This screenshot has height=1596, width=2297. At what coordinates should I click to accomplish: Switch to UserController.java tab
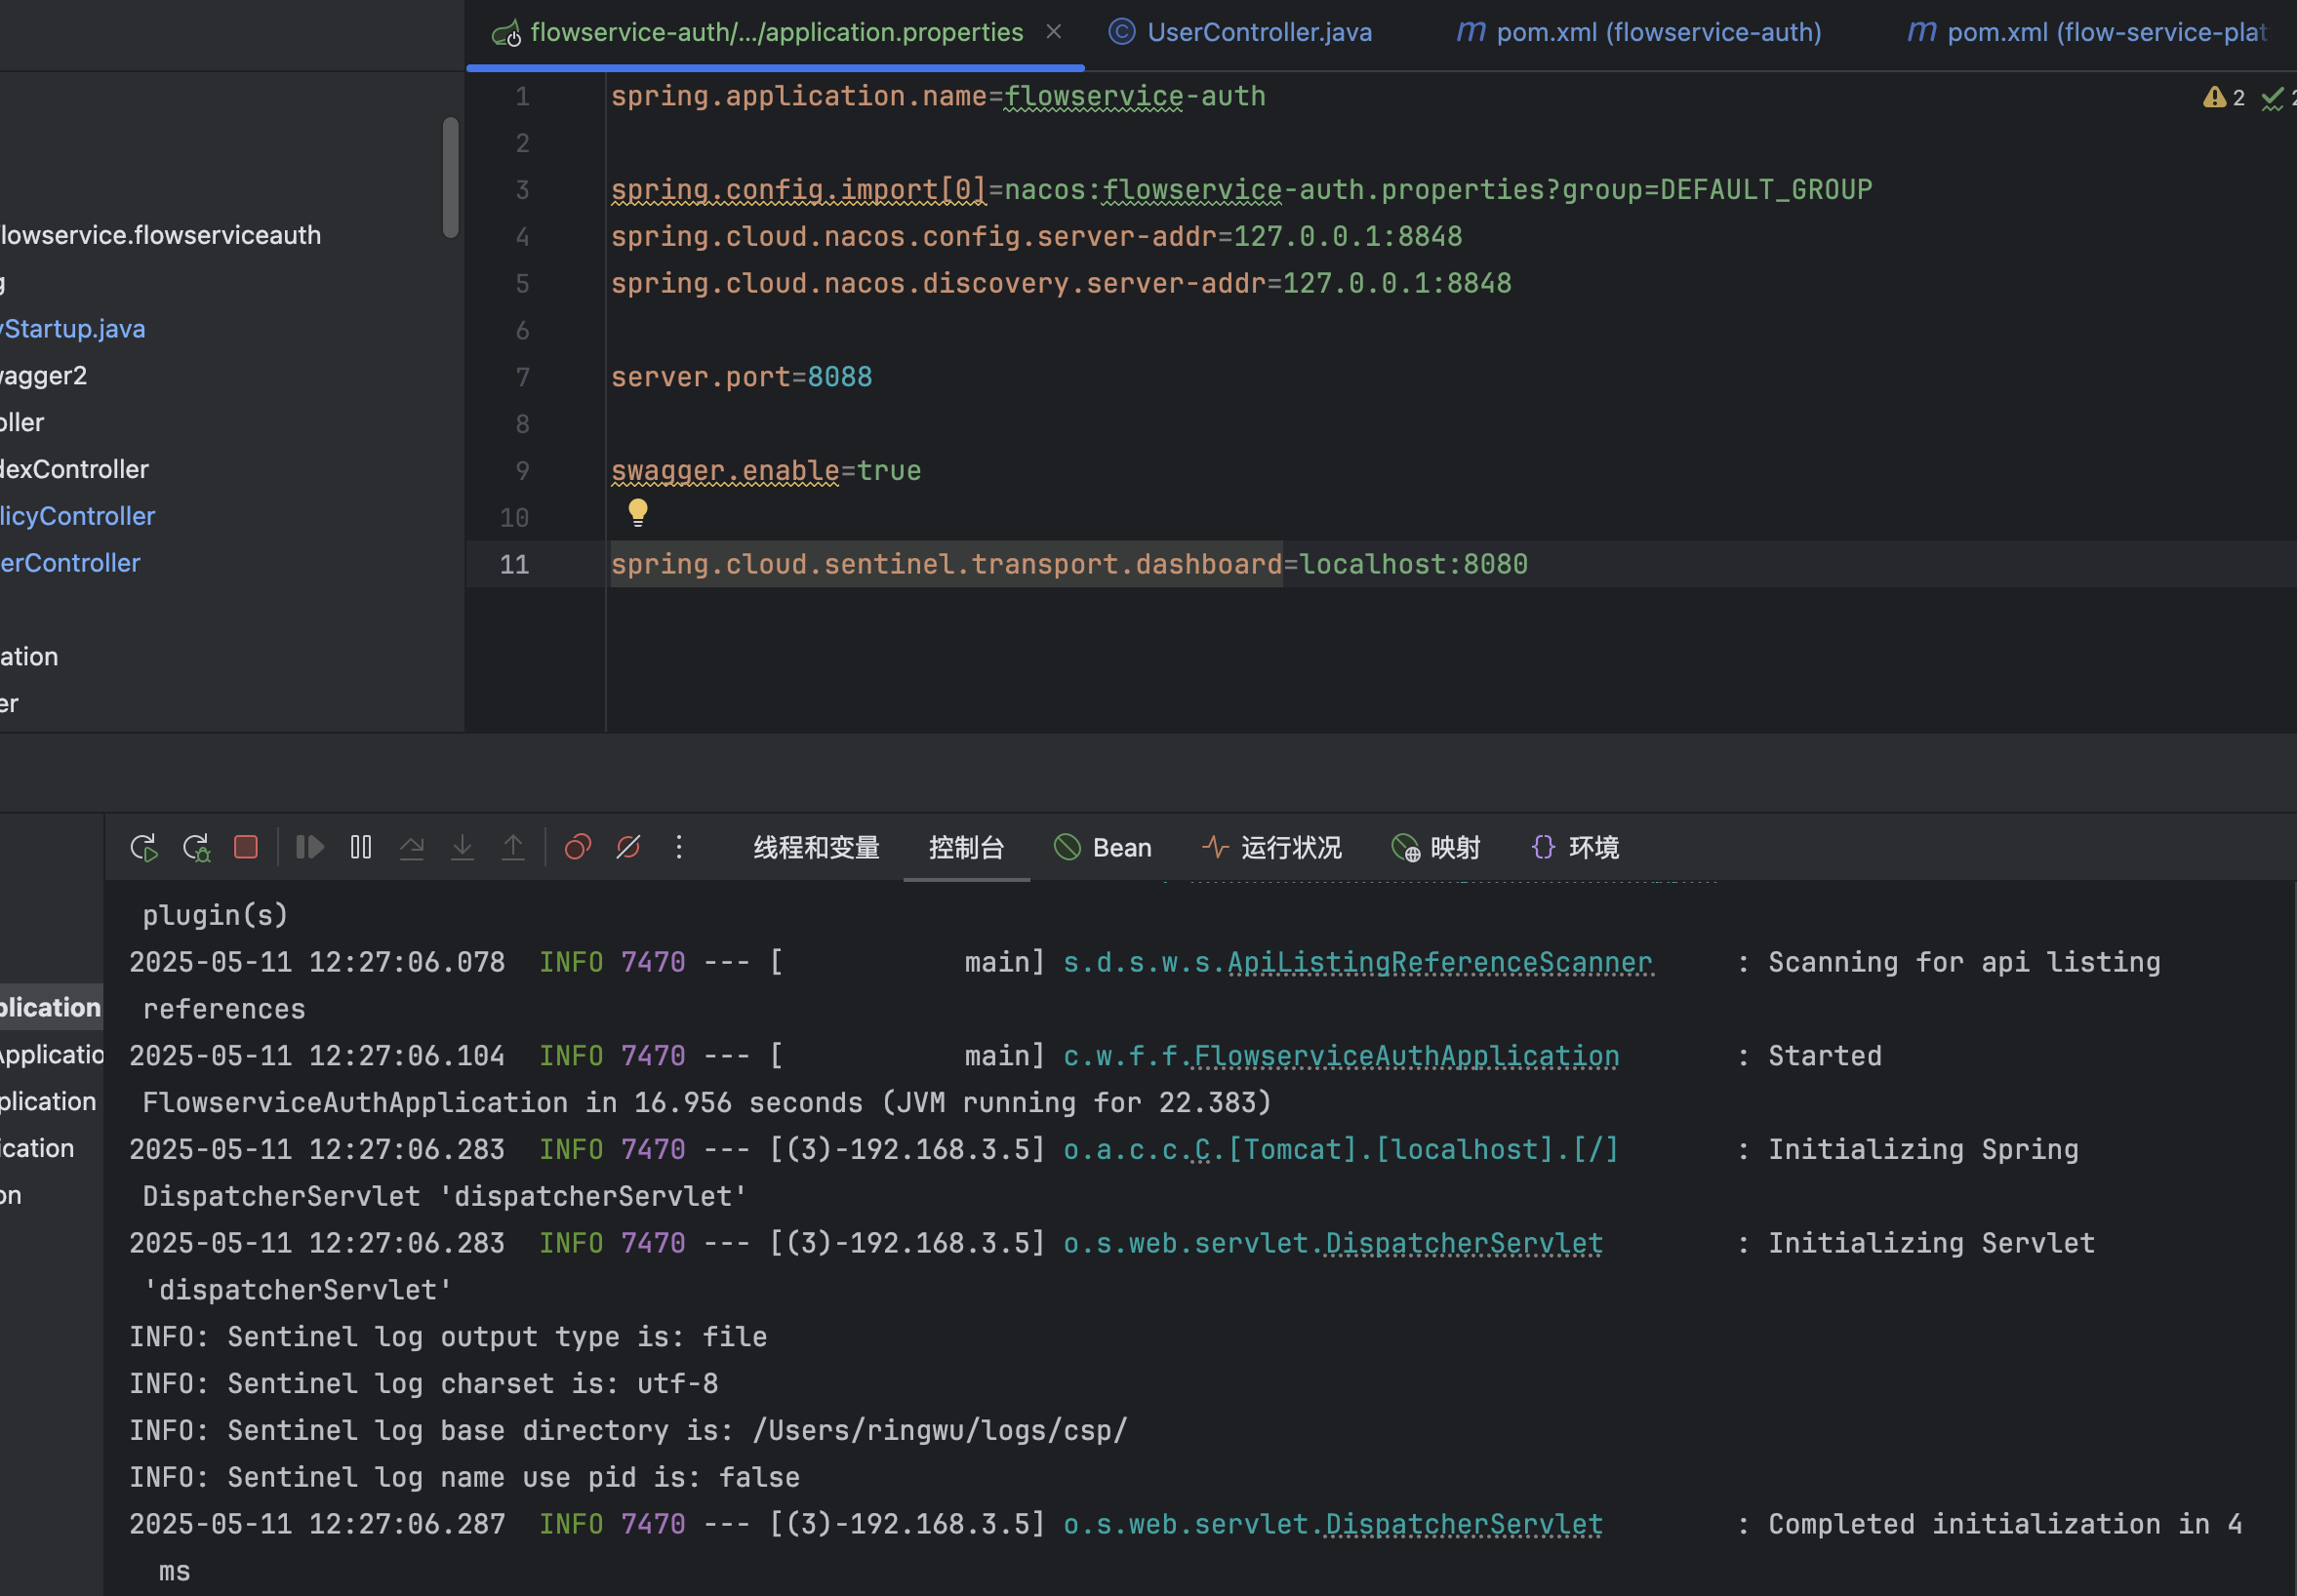(1240, 32)
